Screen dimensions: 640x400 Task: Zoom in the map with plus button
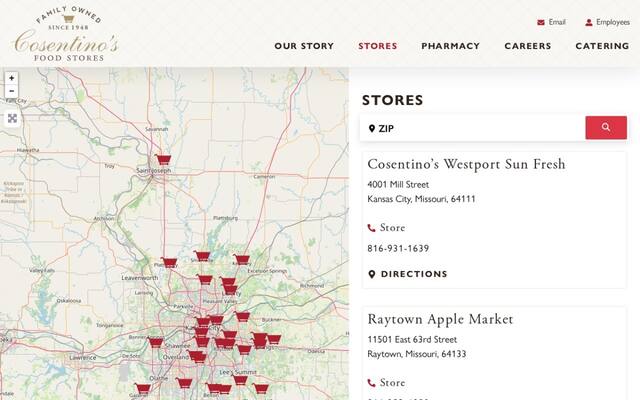click(x=12, y=78)
